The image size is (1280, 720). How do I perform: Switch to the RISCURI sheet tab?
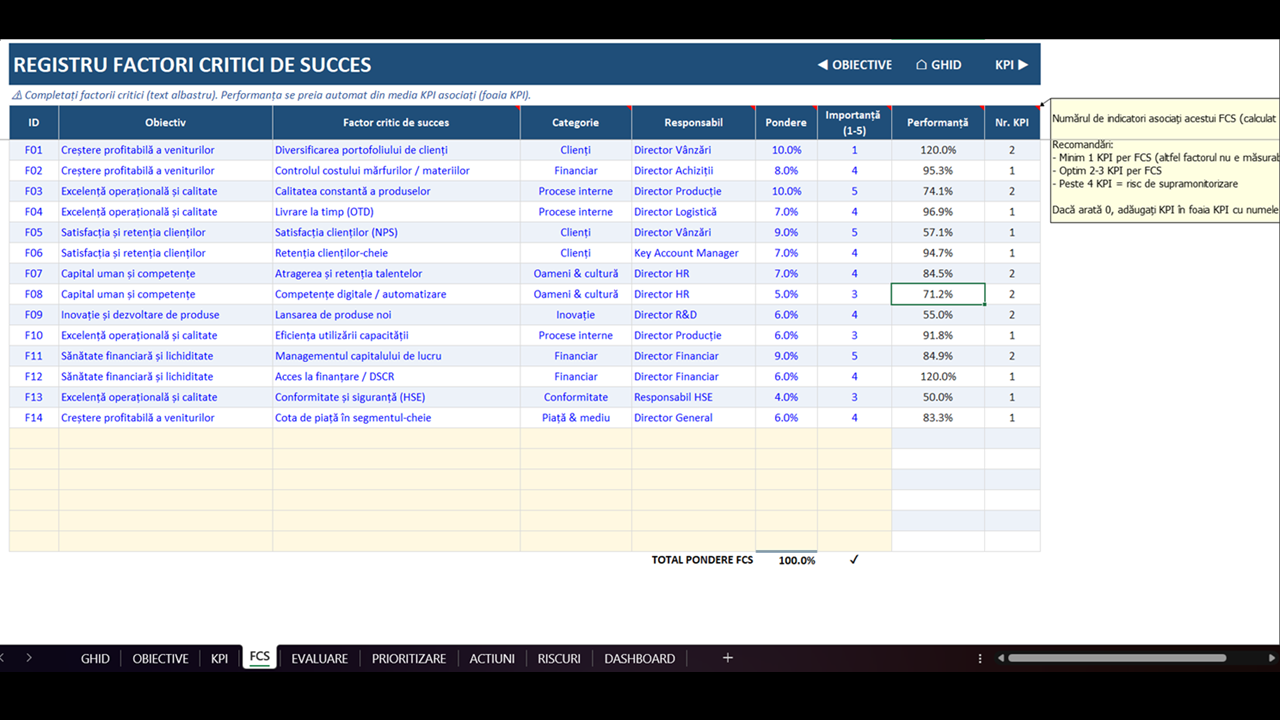[559, 658]
